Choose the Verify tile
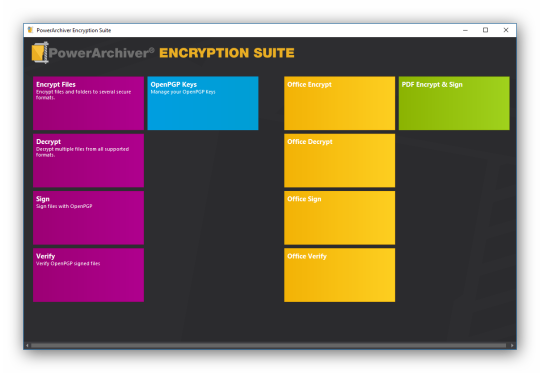 click(89, 275)
